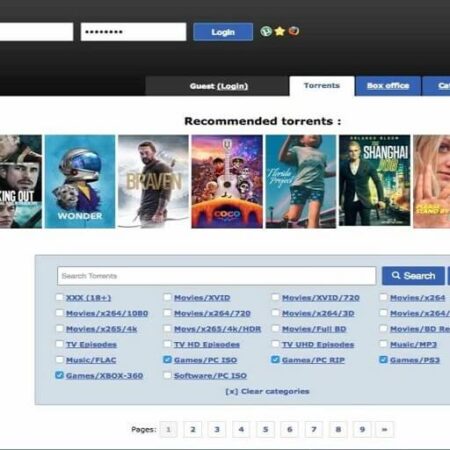Click the uTorrent icon next to Login

point(266,31)
